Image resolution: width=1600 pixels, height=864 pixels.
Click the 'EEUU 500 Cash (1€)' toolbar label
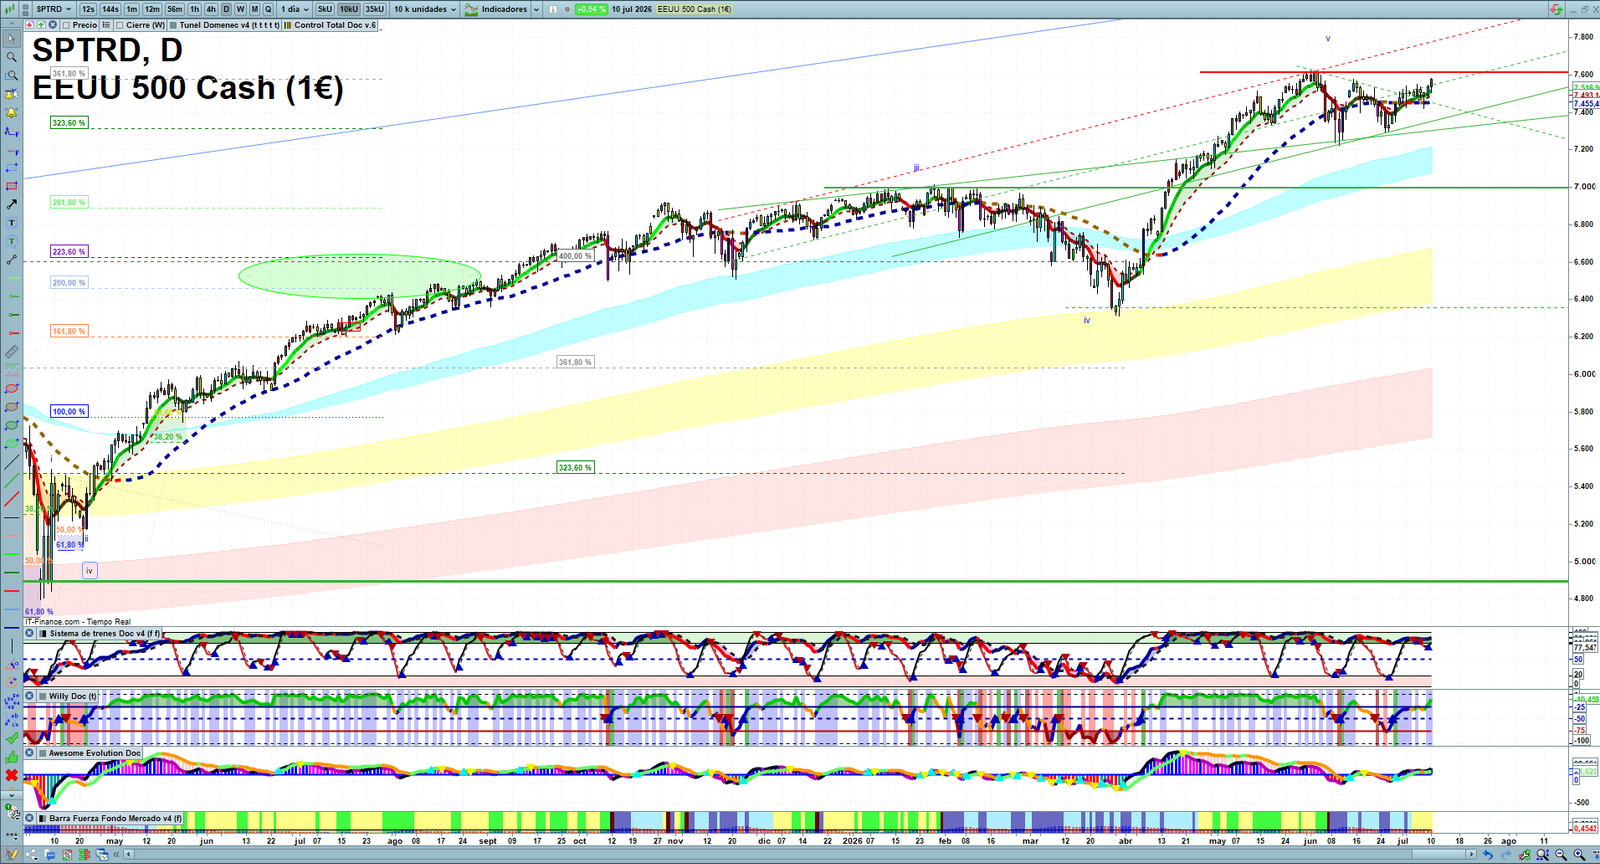(x=694, y=9)
